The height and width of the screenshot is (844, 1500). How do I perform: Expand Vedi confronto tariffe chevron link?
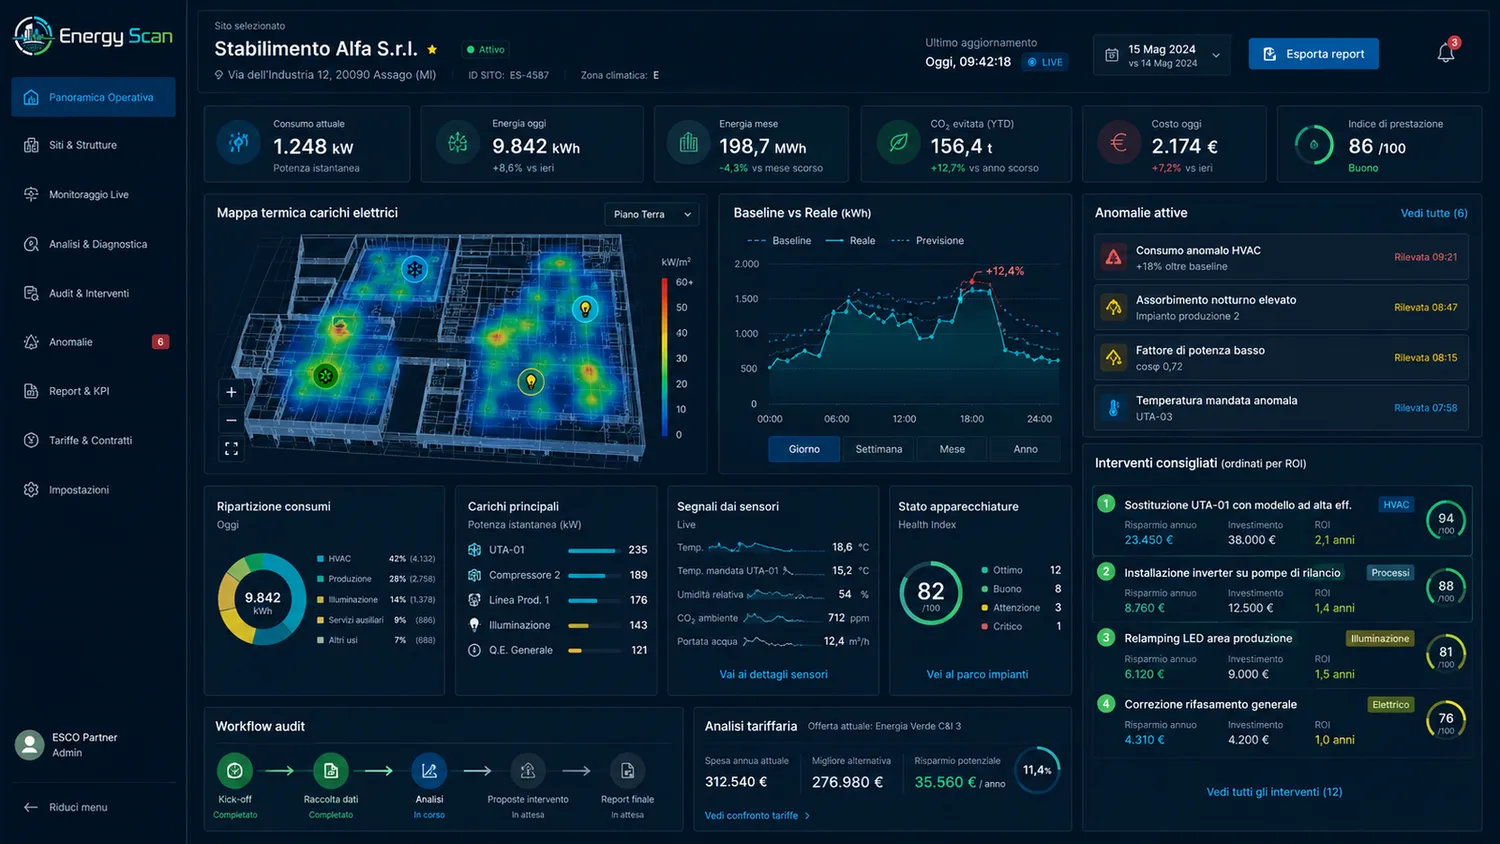click(757, 816)
